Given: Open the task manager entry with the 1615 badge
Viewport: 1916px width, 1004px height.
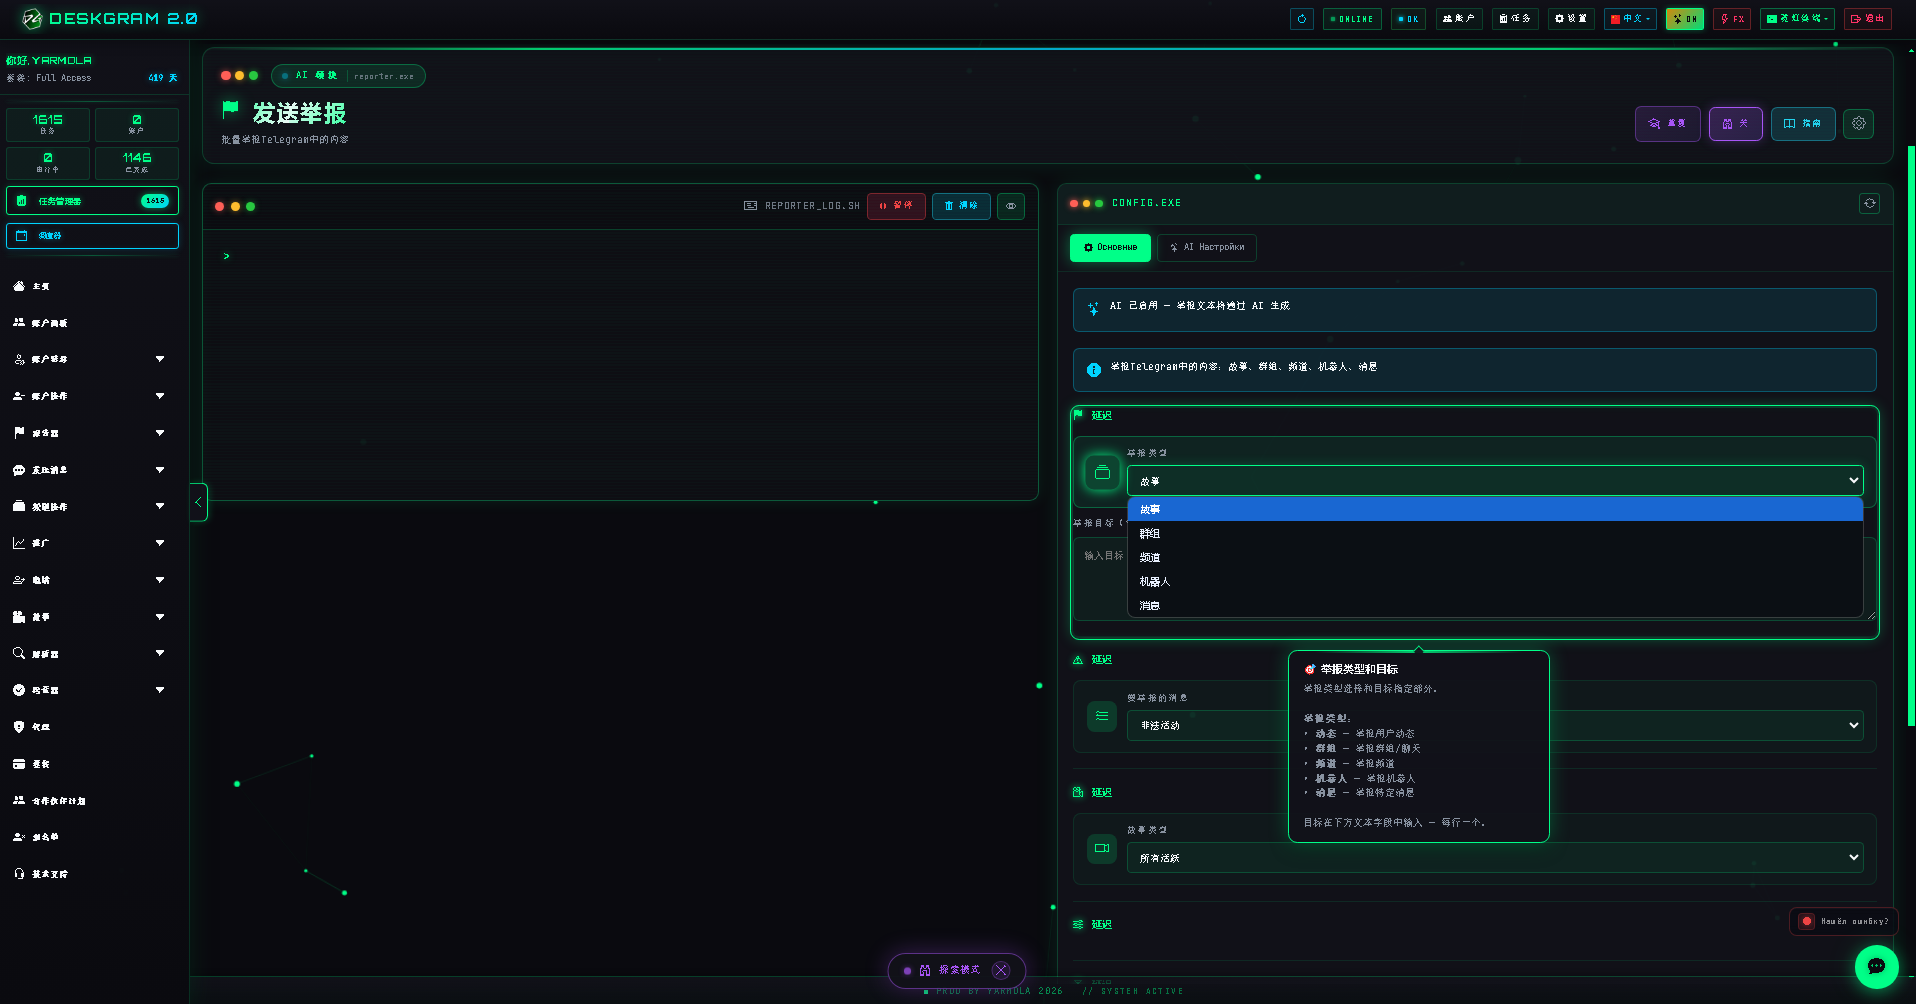Looking at the screenshot, I should click(92, 201).
